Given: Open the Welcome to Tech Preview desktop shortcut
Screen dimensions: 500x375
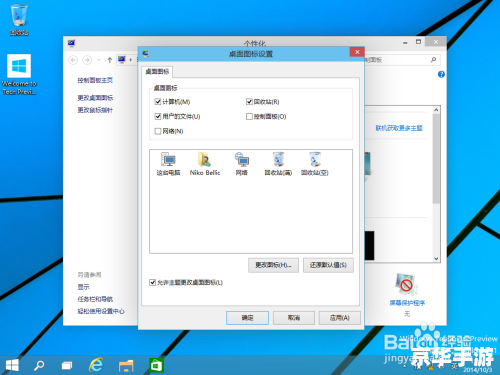Looking at the screenshot, I should (19, 74).
